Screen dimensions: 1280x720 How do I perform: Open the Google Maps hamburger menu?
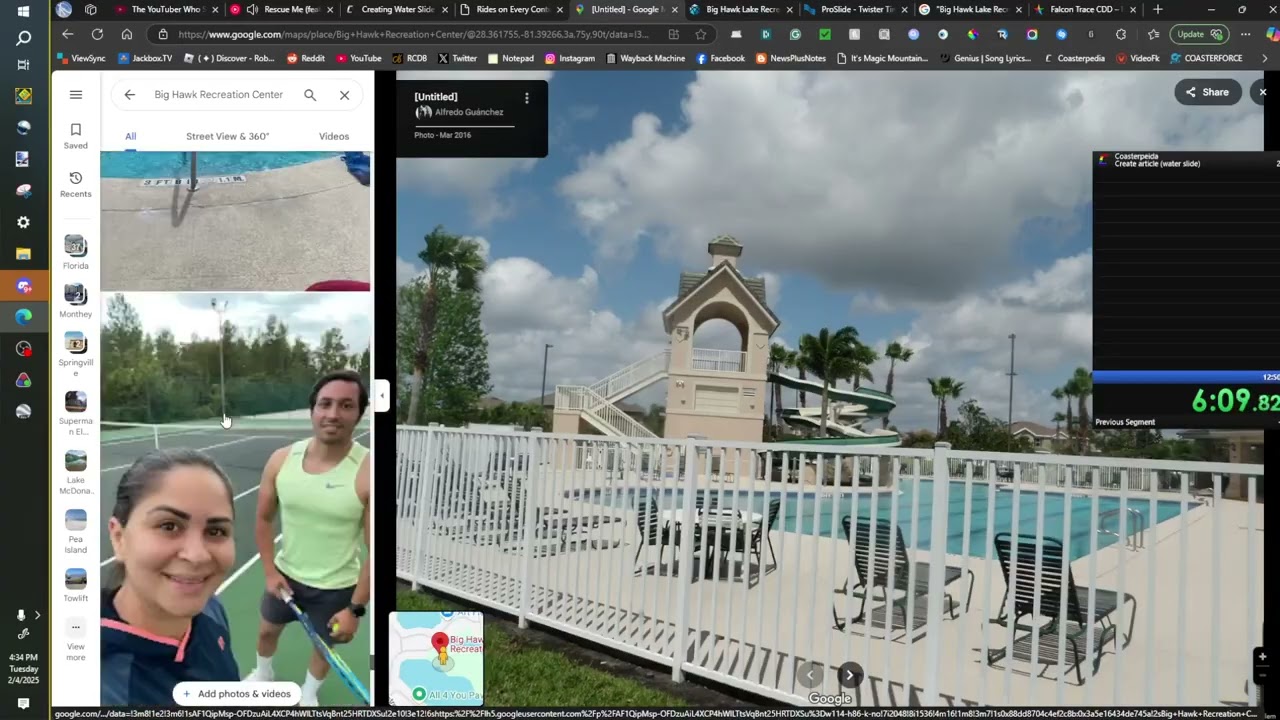click(76, 95)
